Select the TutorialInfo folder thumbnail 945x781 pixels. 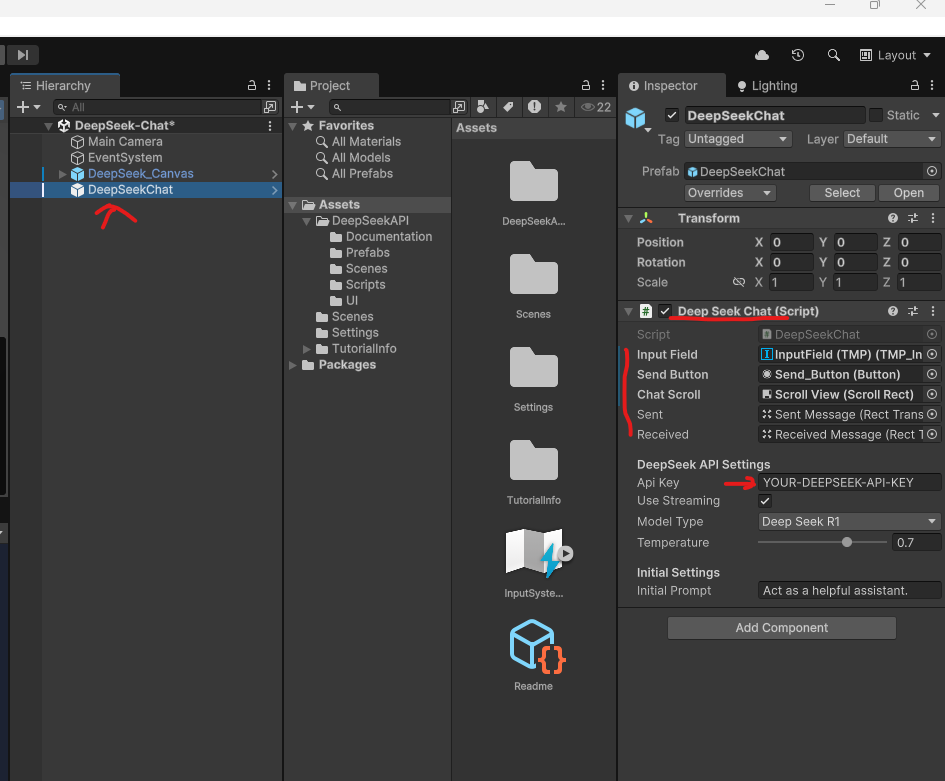coord(533,461)
